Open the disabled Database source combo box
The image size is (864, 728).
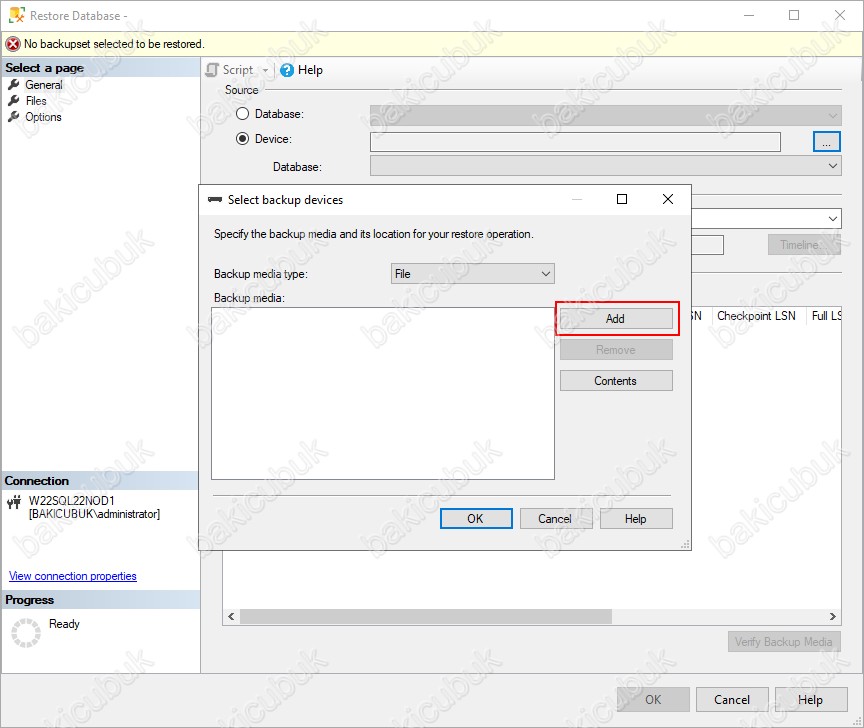point(606,115)
